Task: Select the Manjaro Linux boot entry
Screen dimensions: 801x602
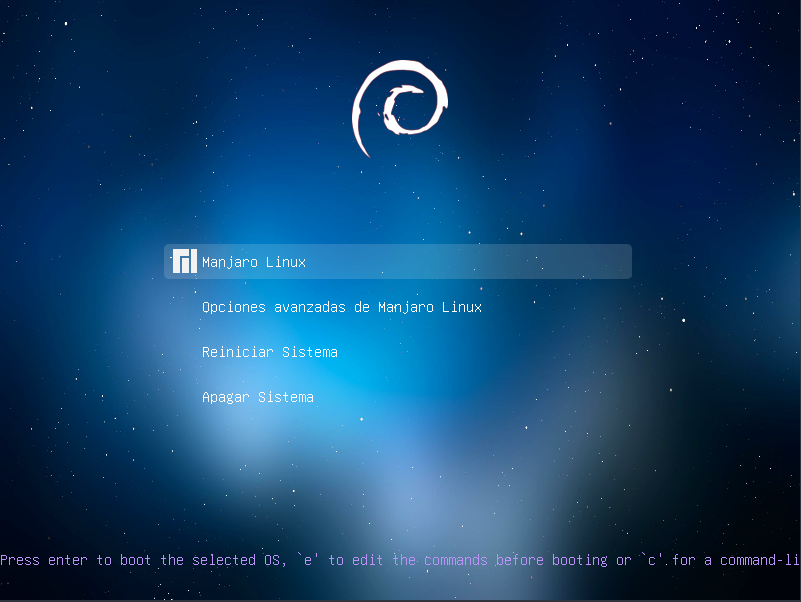Action: pos(397,262)
